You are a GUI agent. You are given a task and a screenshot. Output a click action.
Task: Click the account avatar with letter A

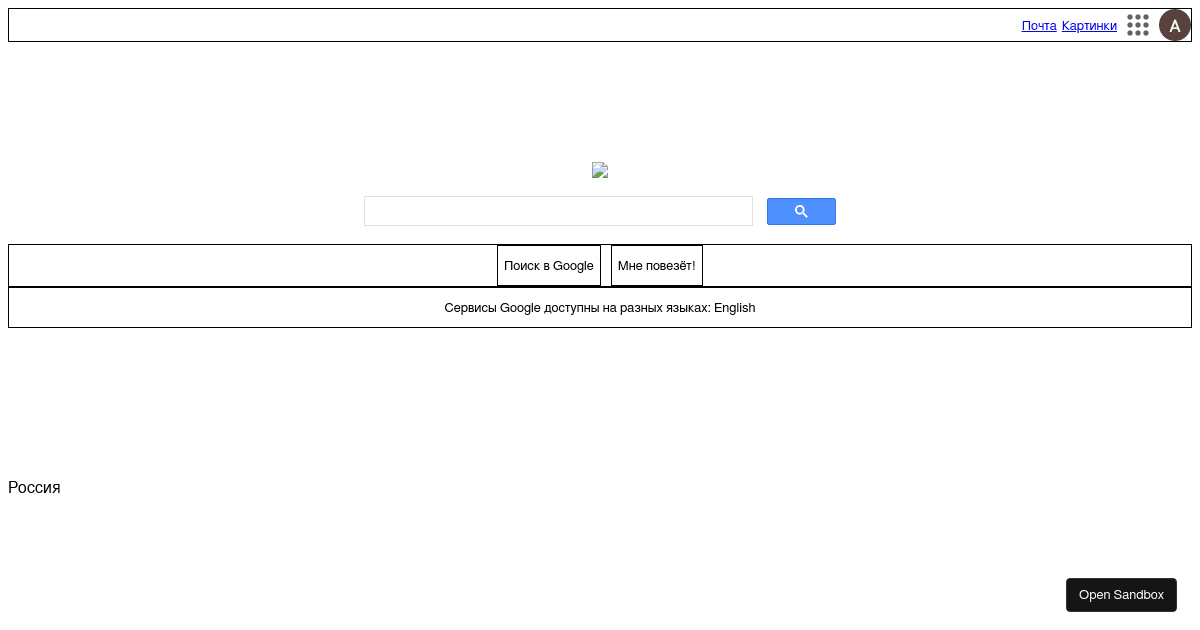point(1175,25)
